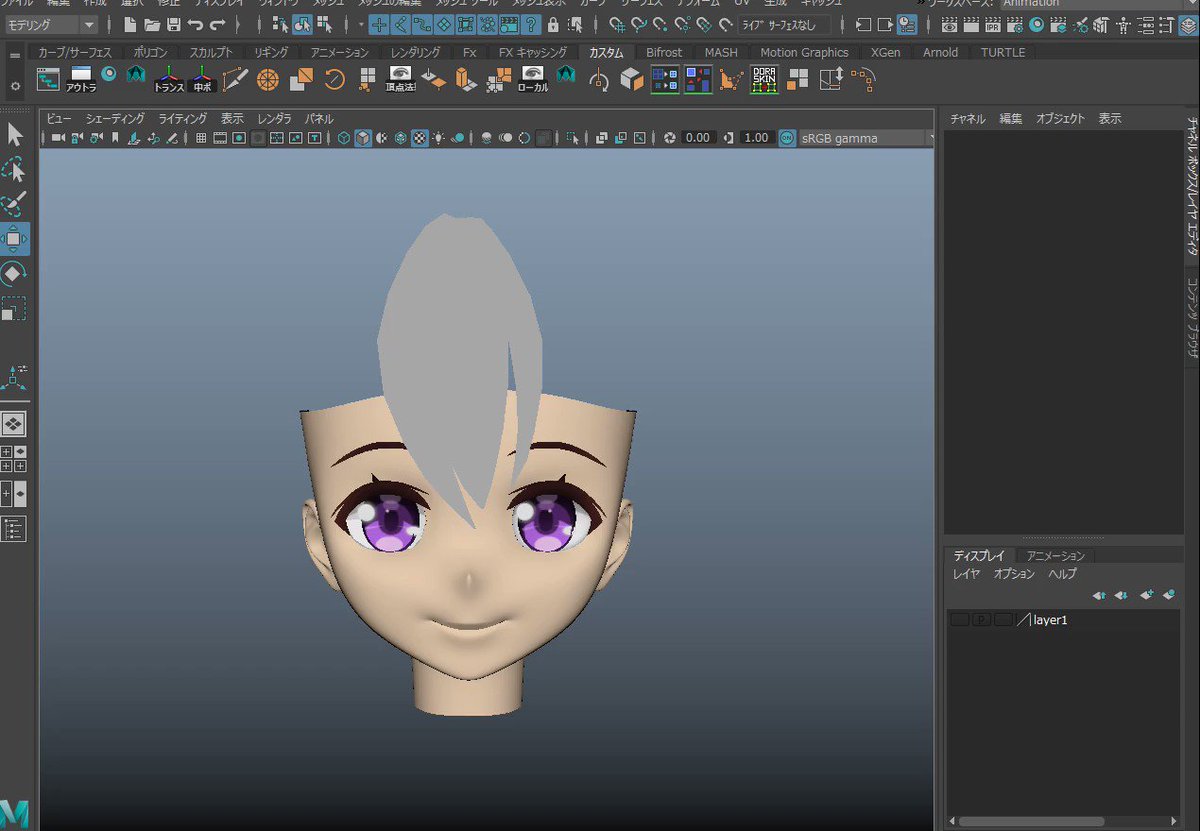Move layer up in Layer Editor

(1099, 595)
